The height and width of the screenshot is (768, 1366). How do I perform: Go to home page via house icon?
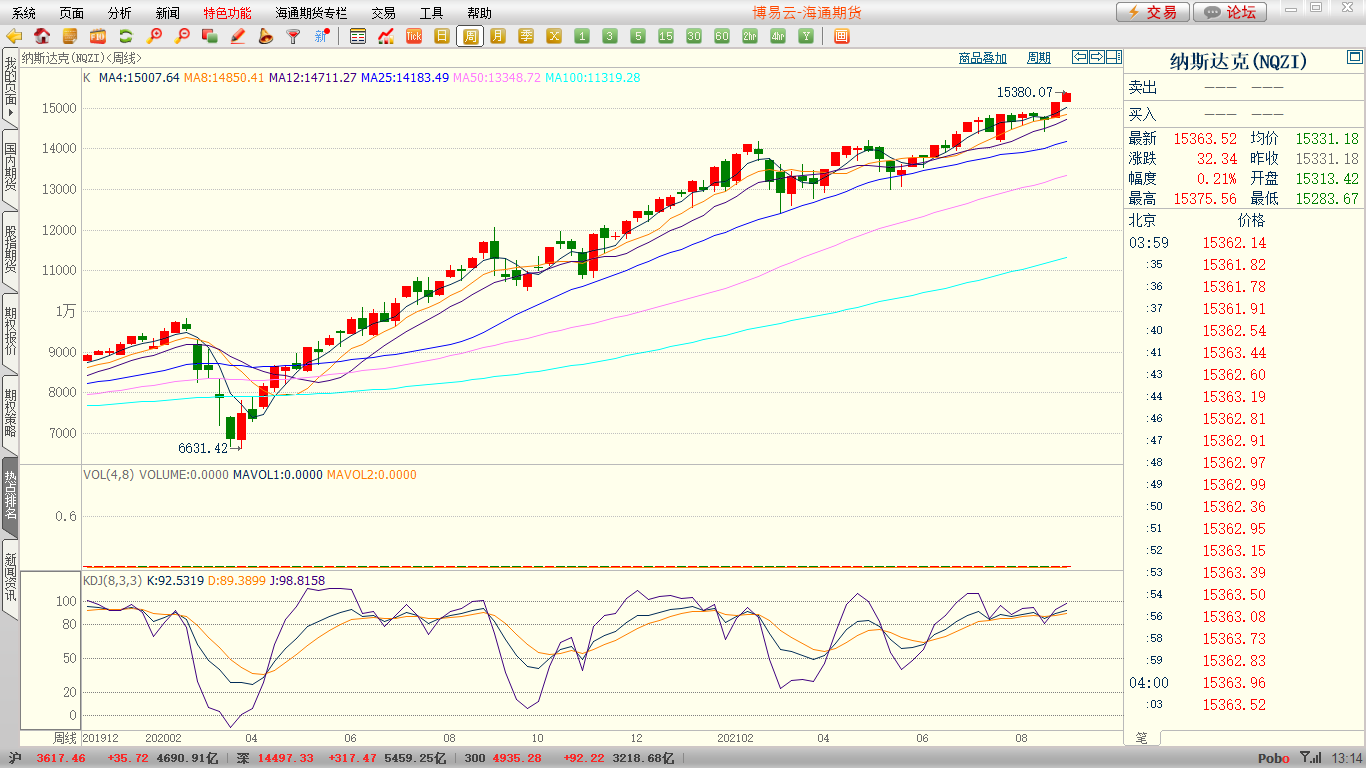coord(42,36)
